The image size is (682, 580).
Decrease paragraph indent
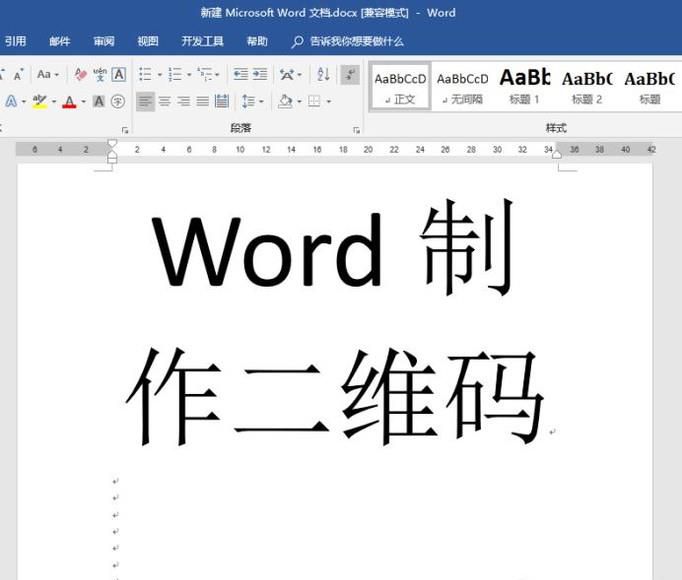[241, 74]
